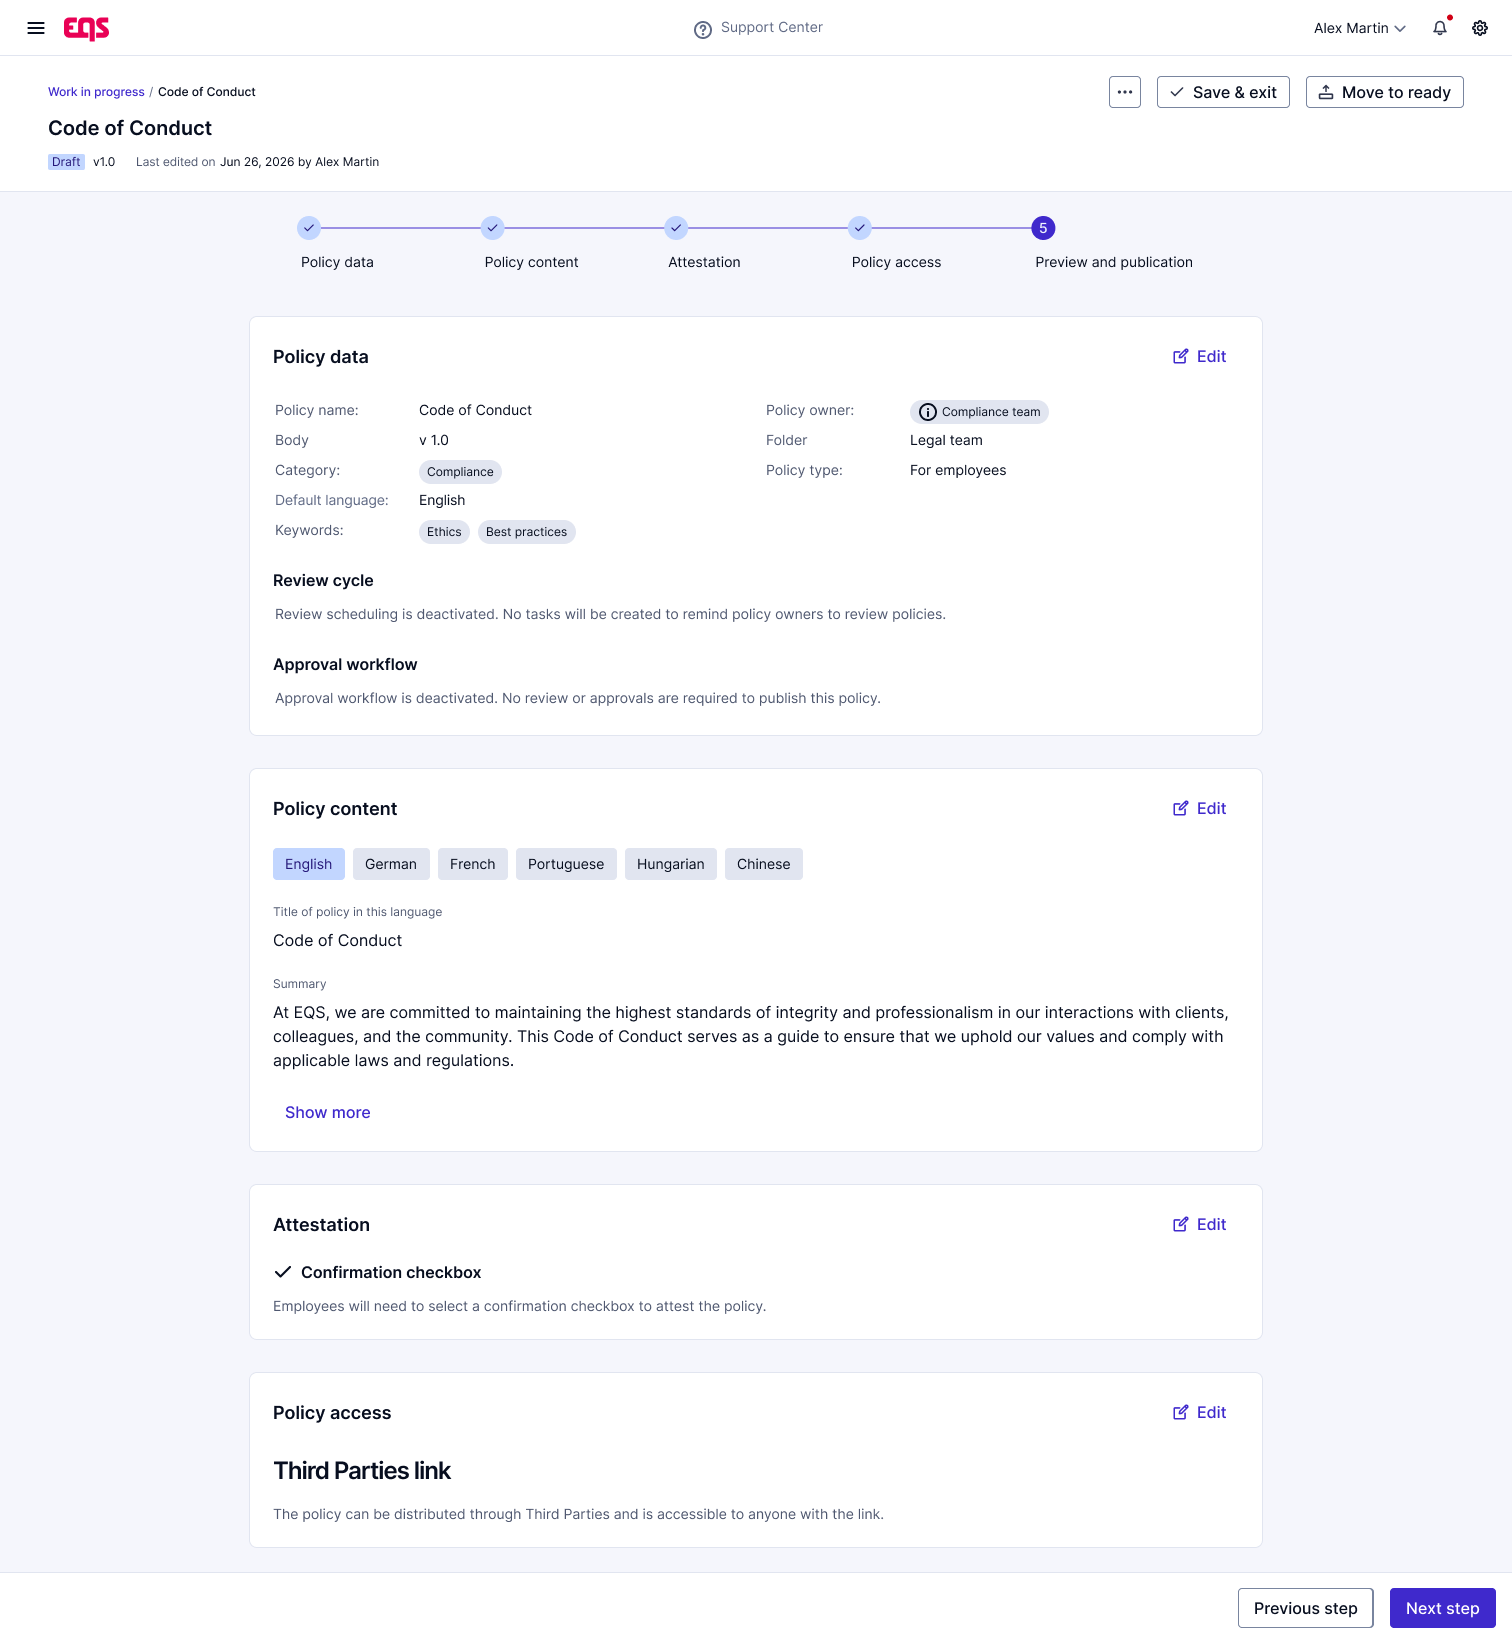The height and width of the screenshot is (1644, 1512).
Task: Click the Previous step button
Action: (1306, 1608)
